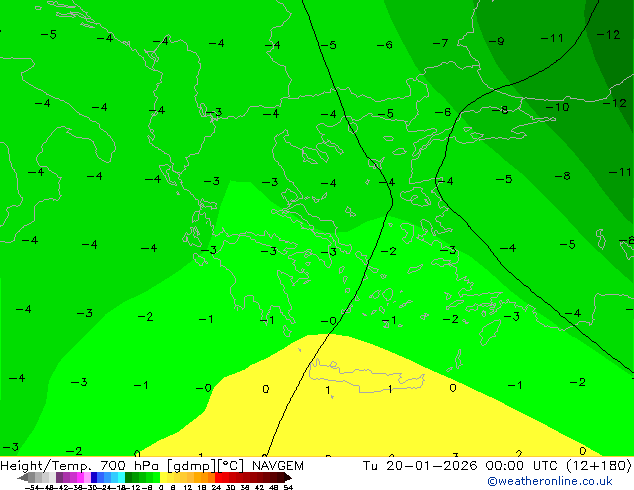Select the dark purple legend swatch

click(x=59, y=478)
